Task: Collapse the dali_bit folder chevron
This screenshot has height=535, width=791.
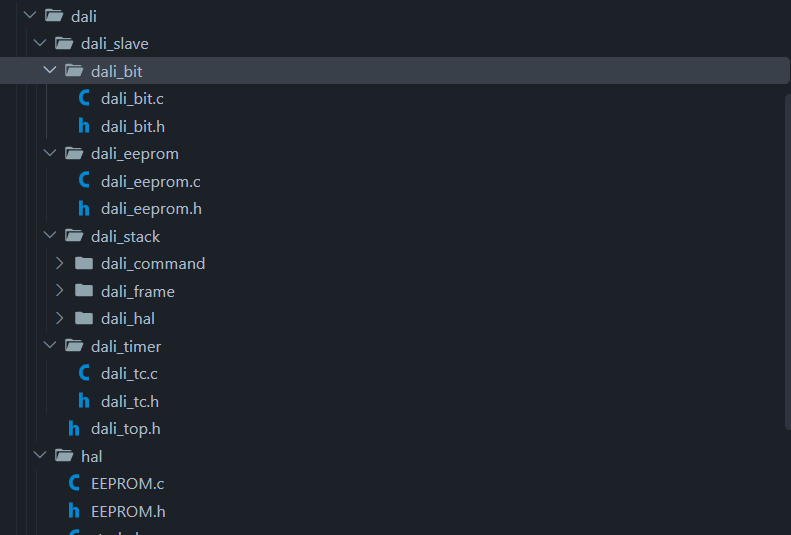Action: [x=49, y=71]
